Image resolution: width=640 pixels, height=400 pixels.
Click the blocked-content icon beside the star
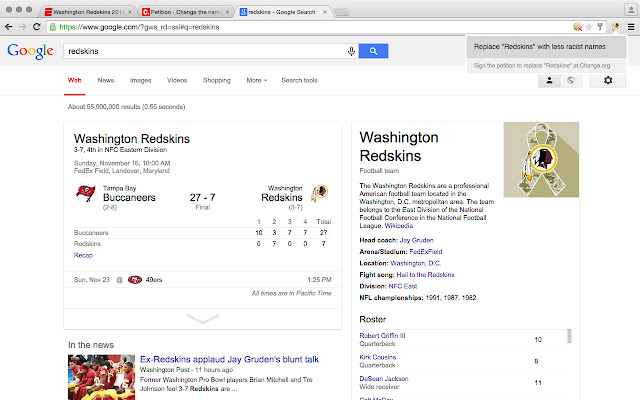click(x=577, y=27)
